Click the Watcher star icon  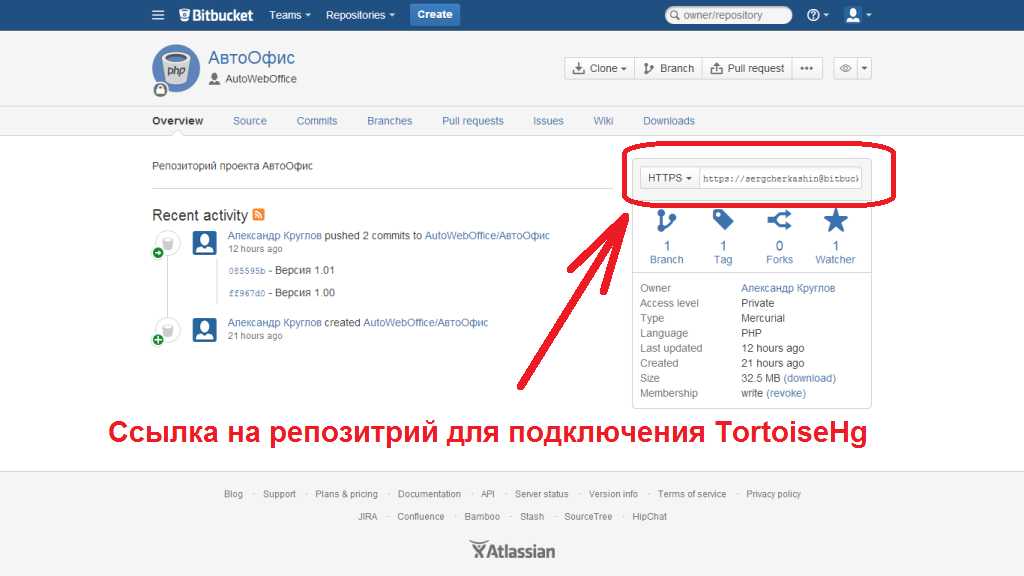(835, 221)
